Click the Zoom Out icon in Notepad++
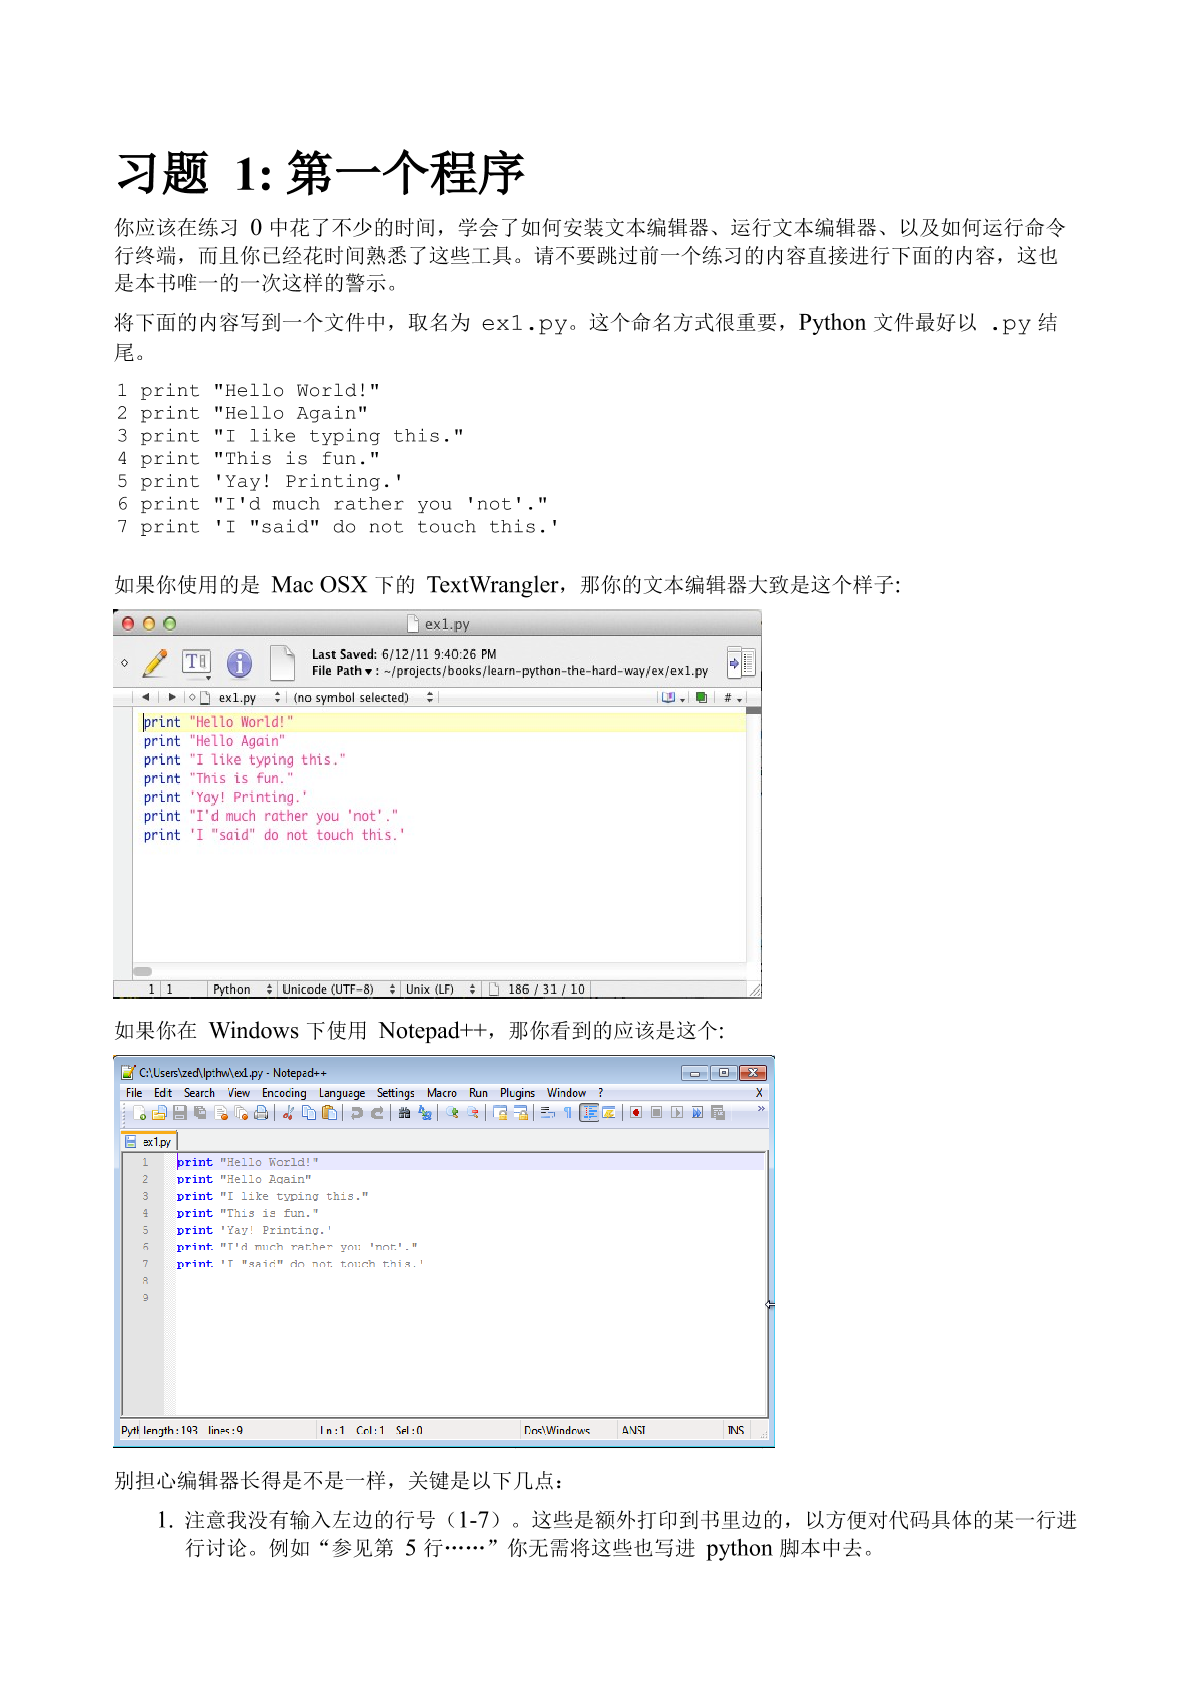This screenshot has width=1190, height=1684. point(473,1112)
